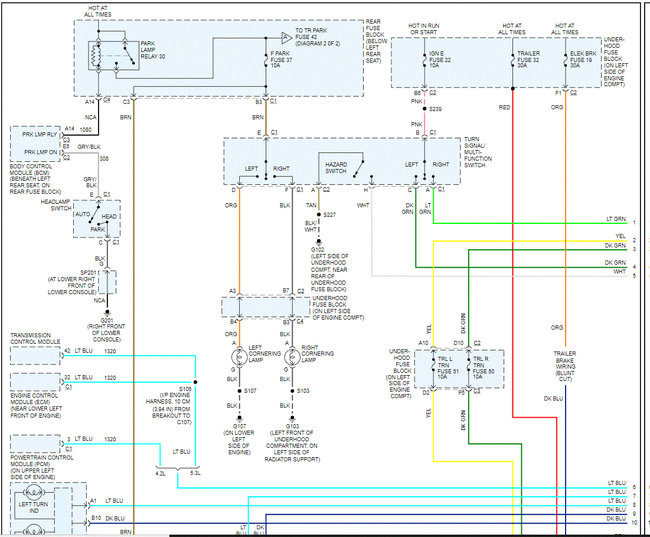
Task: Select the "TRANSMISSION CONTROL MODULE" label
Action: [x=35, y=338]
